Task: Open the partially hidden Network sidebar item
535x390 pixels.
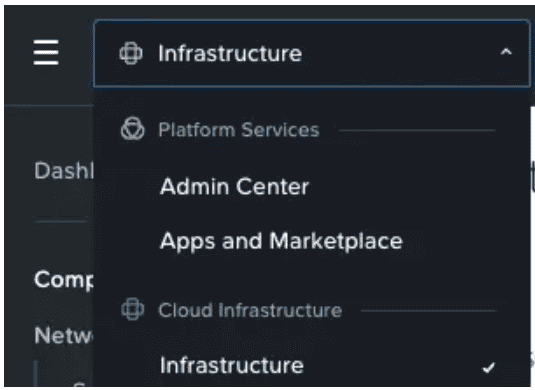Action: point(63,335)
